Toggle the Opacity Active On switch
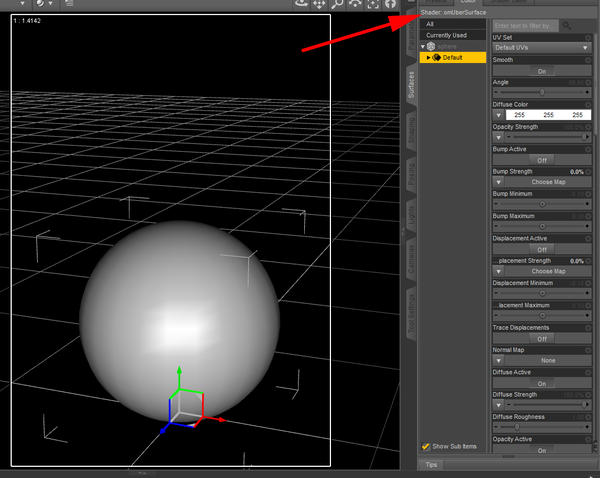The width and height of the screenshot is (600, 478). [542, 450]
